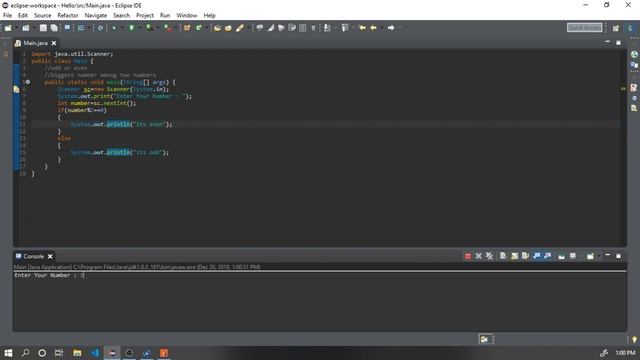Open the dropdown arrow next to New icon
This screenshot has height=360, width=640.
tap(16, 28)
